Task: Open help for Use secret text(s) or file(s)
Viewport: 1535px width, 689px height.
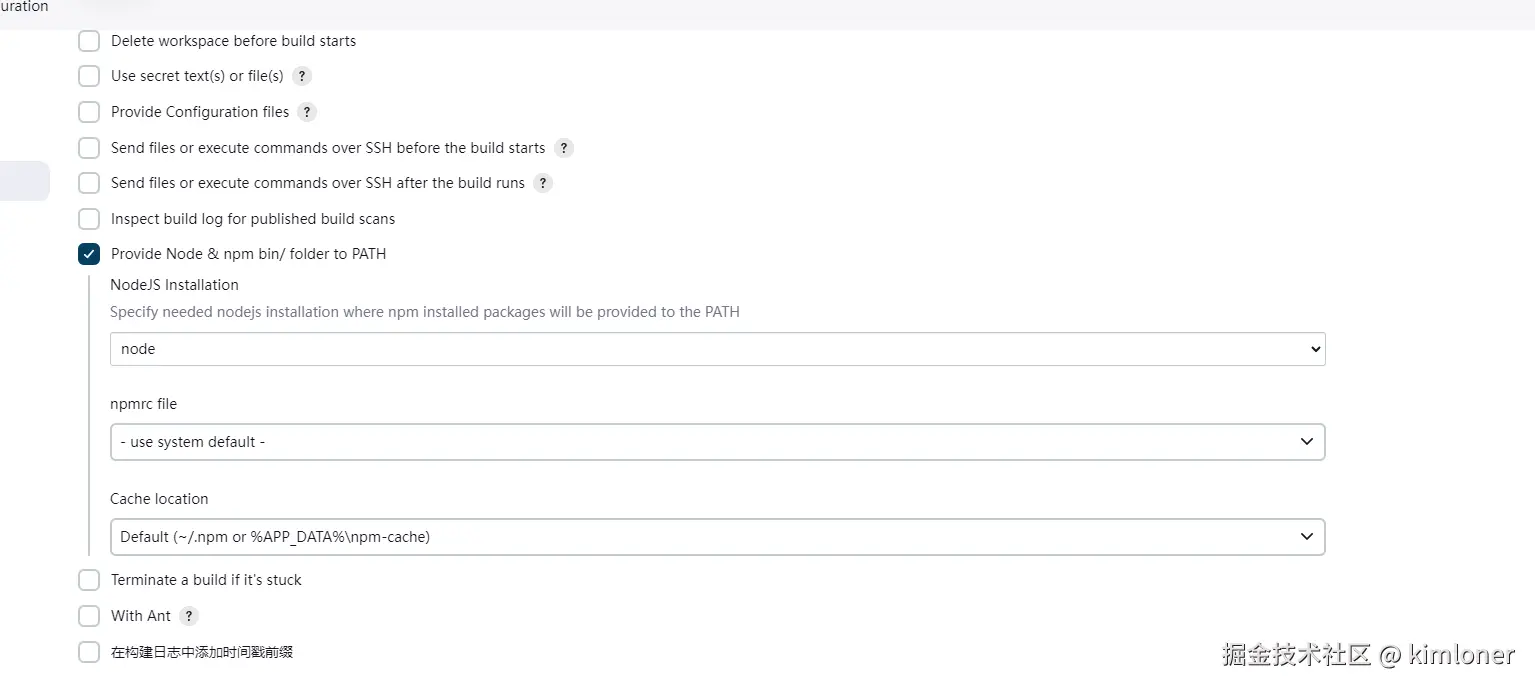Action: coord(302,76)
